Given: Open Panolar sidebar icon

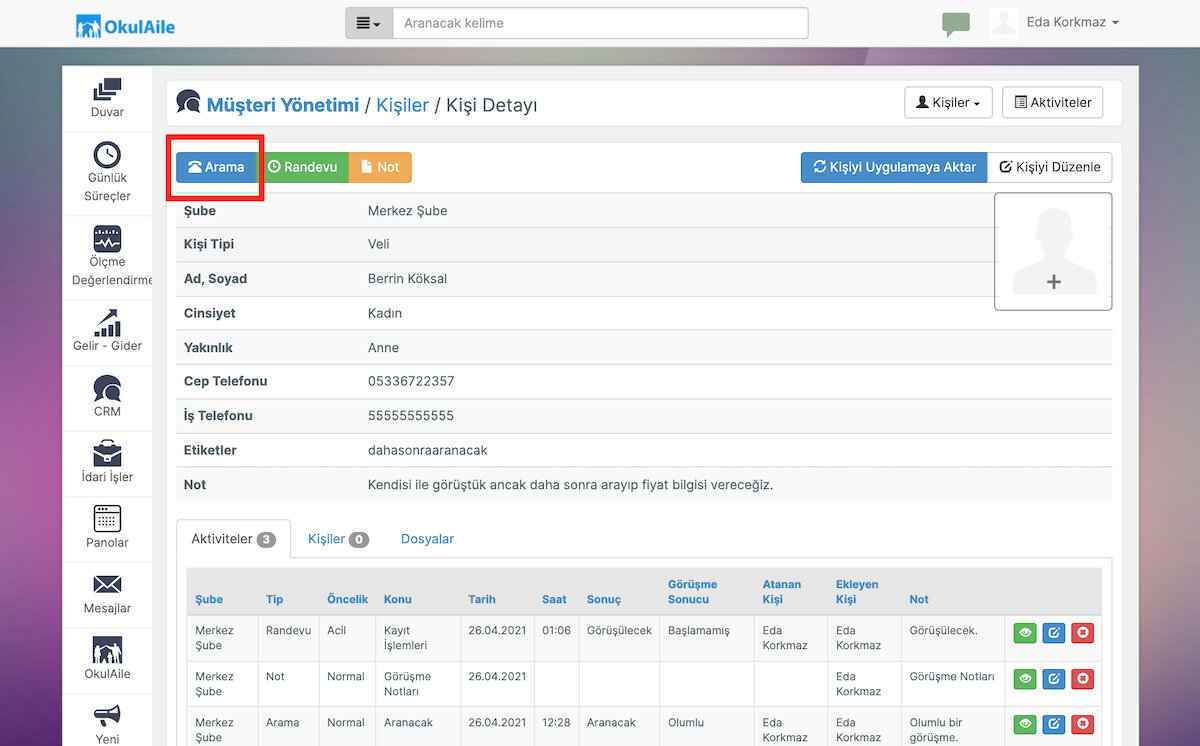Looking at the screenshot, I should point(107,518).
